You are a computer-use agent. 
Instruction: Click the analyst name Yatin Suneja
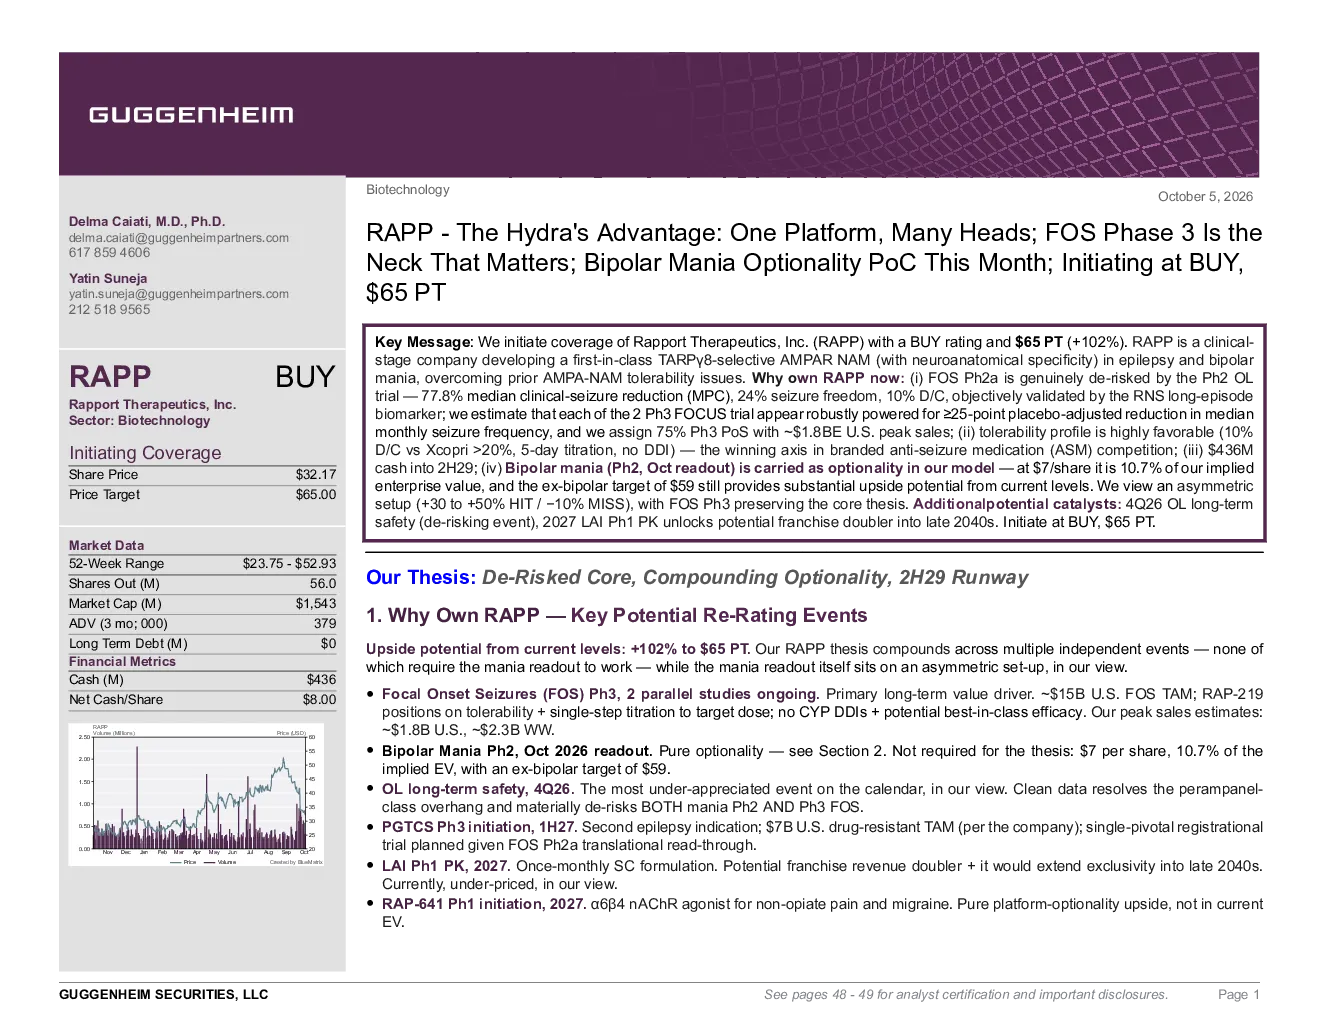coord(108,278)
